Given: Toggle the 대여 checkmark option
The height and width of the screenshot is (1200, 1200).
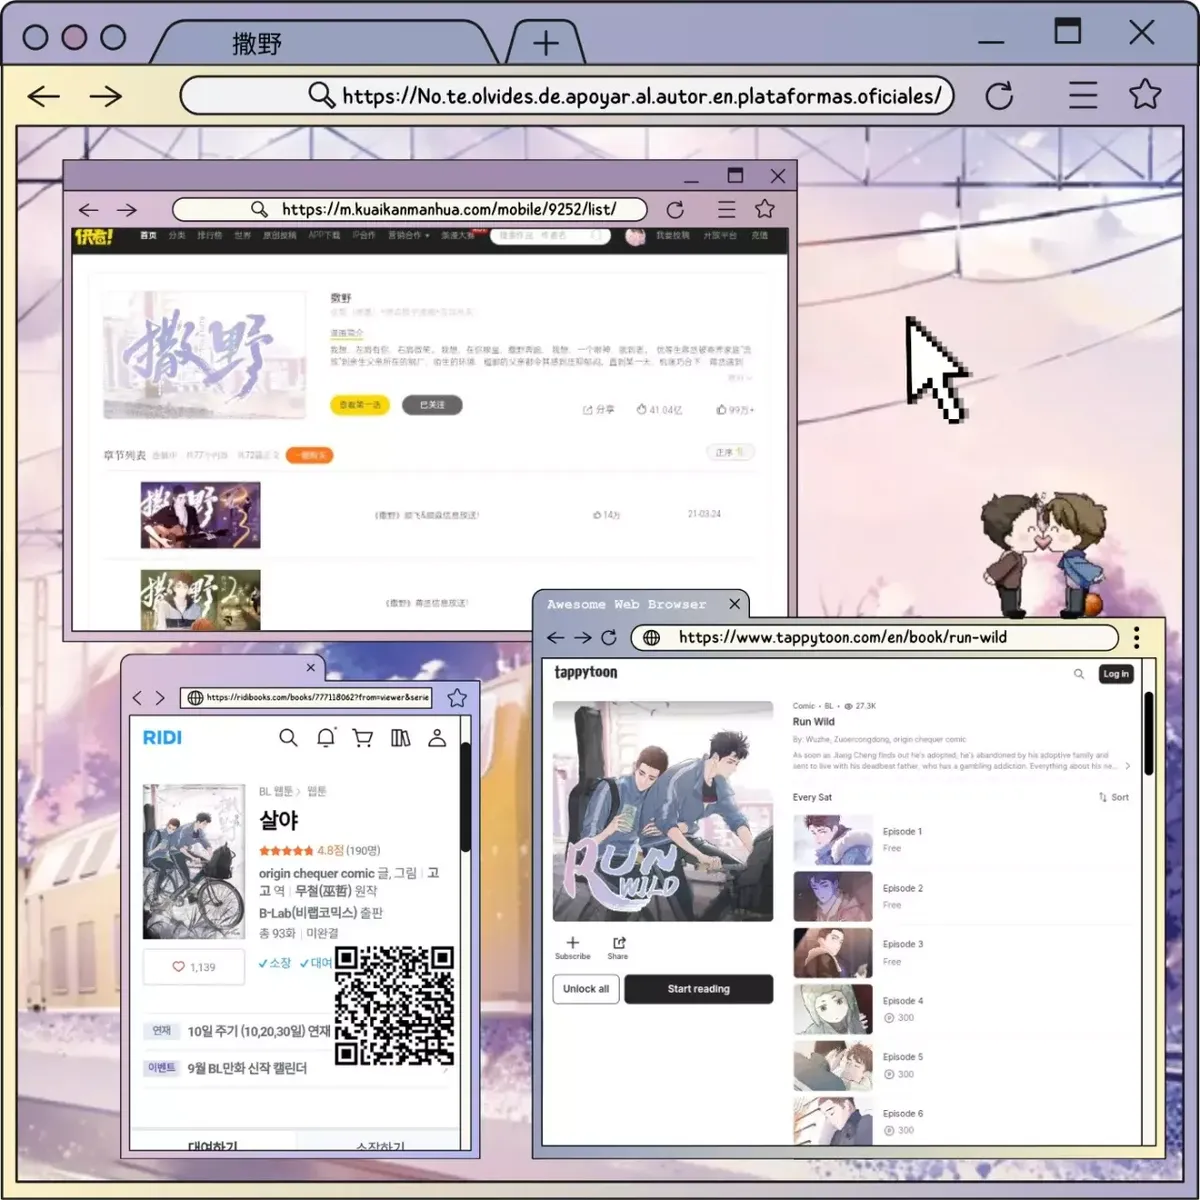Looking at the screenshot, I should [x=316, y=963].
